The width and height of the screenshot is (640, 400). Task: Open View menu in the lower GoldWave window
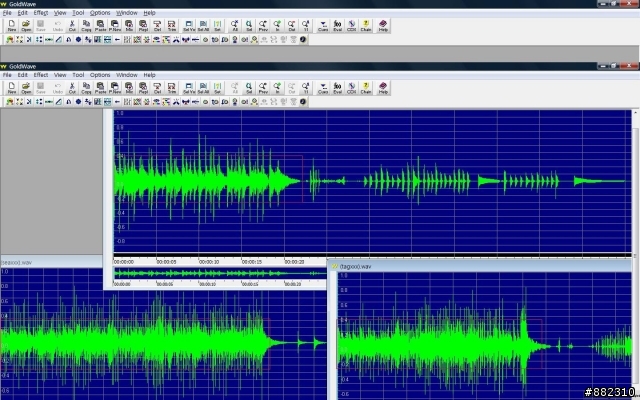click(60, 75)
